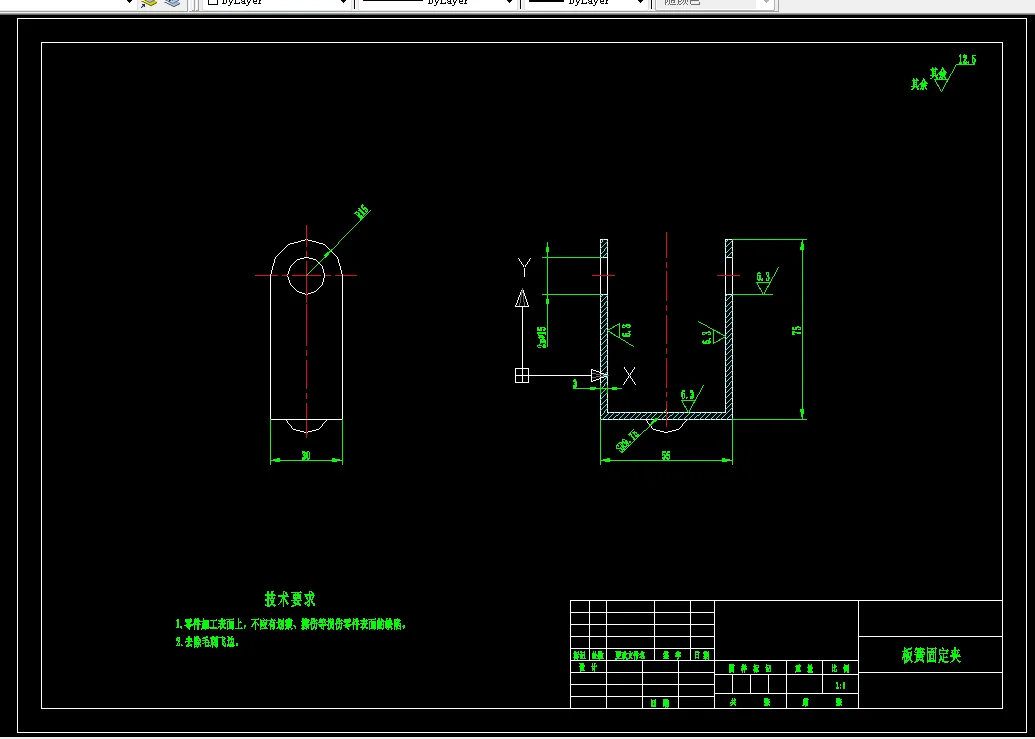Select the 标记 title block cell
This screenshot has height=739, width=1035.
(x=580, y=655)
